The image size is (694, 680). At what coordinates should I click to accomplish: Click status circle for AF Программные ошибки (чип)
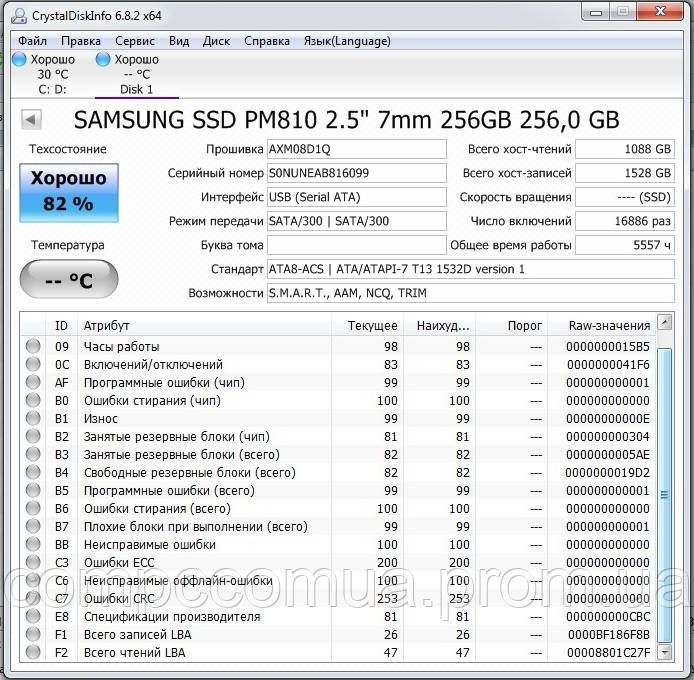33,382
